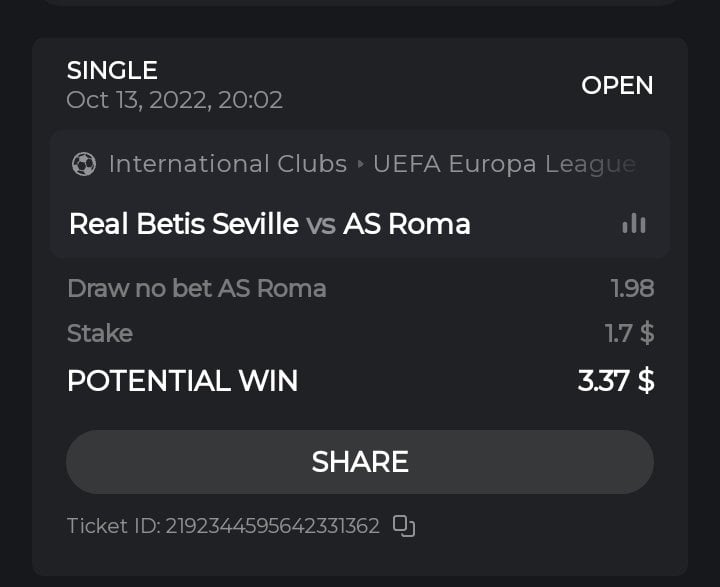Click the 3.37 $ potential win amount
Image resolution: width=720 pixels, height=587 pixels.
coord(615,380)
